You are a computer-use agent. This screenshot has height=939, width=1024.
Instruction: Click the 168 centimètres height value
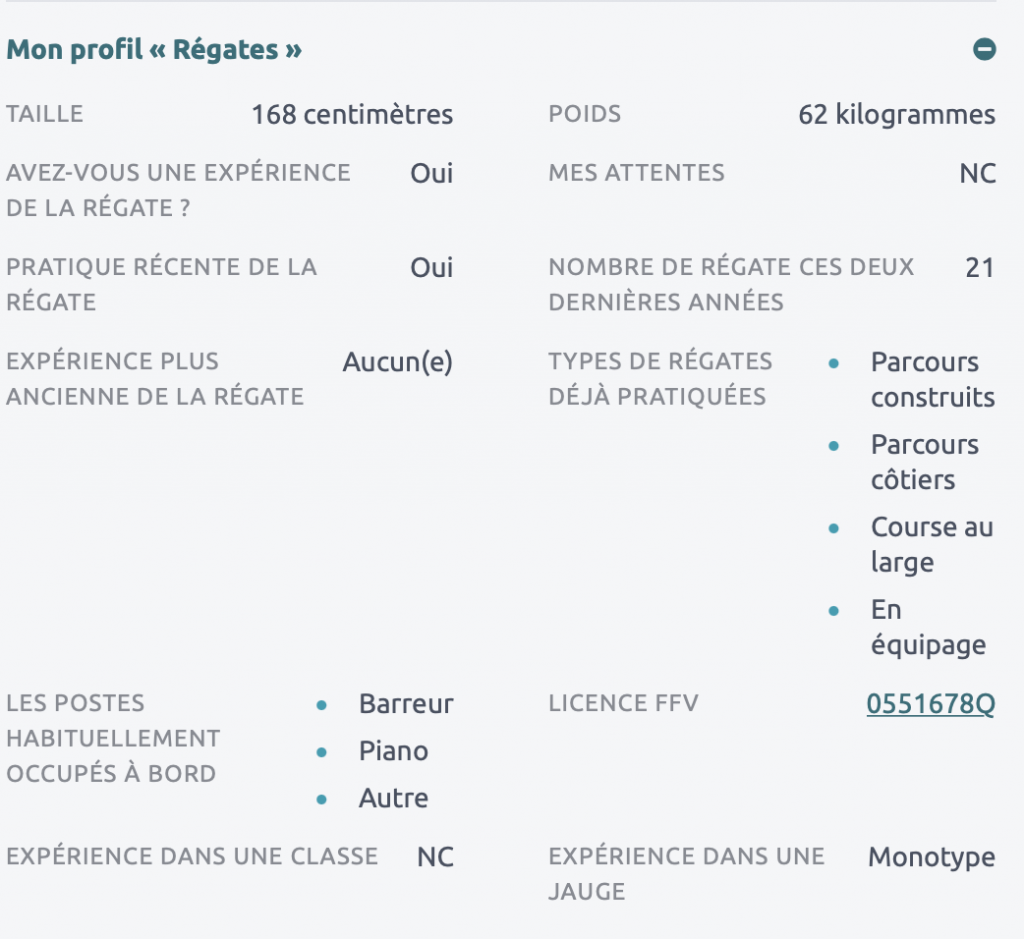352,115
